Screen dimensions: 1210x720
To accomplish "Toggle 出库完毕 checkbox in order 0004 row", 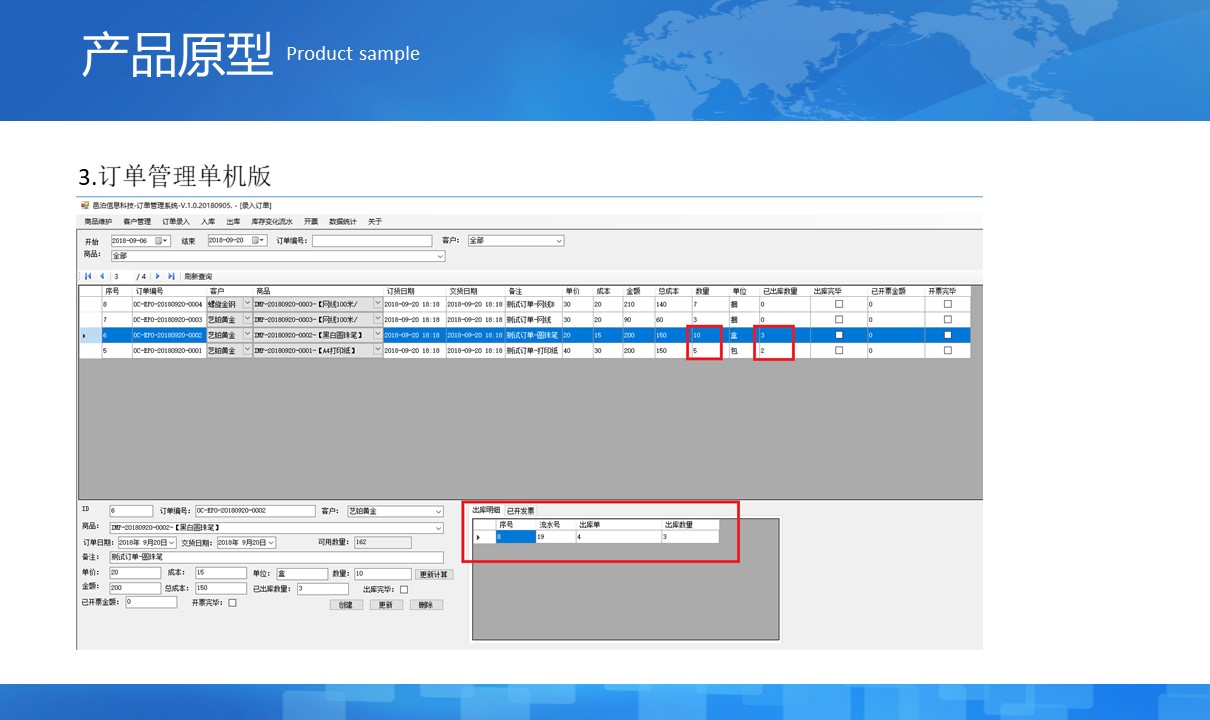I will pyautogui.click(x=839, y=304).
